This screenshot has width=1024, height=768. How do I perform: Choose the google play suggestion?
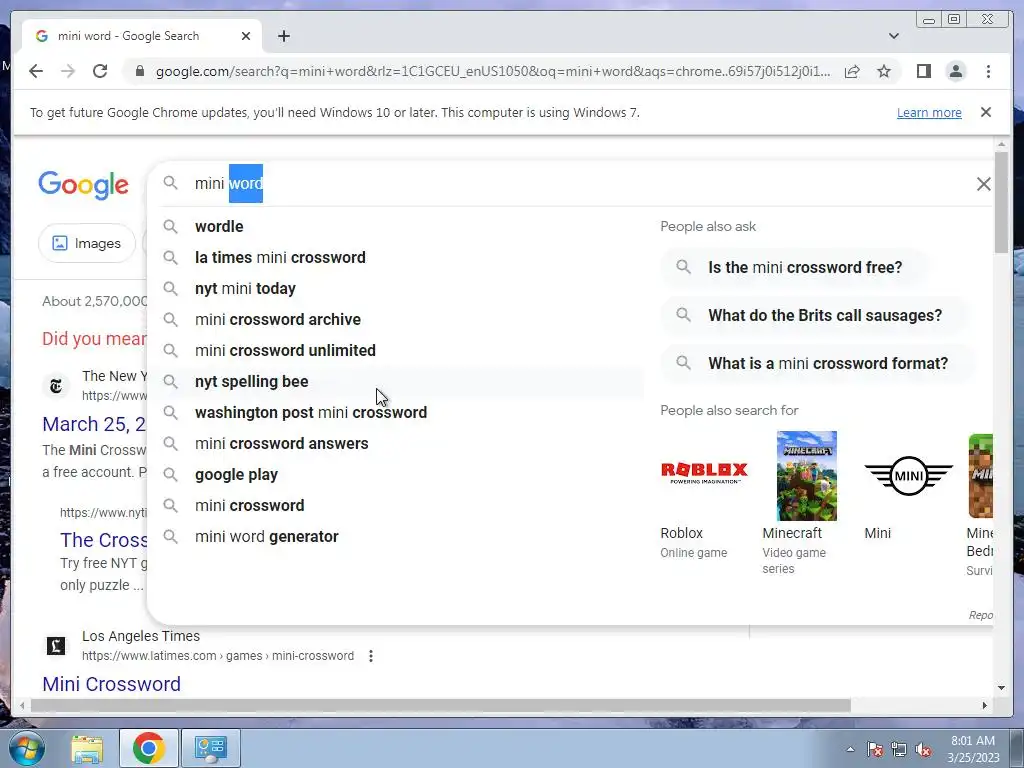pyautogui.click(x=398, y=475)
